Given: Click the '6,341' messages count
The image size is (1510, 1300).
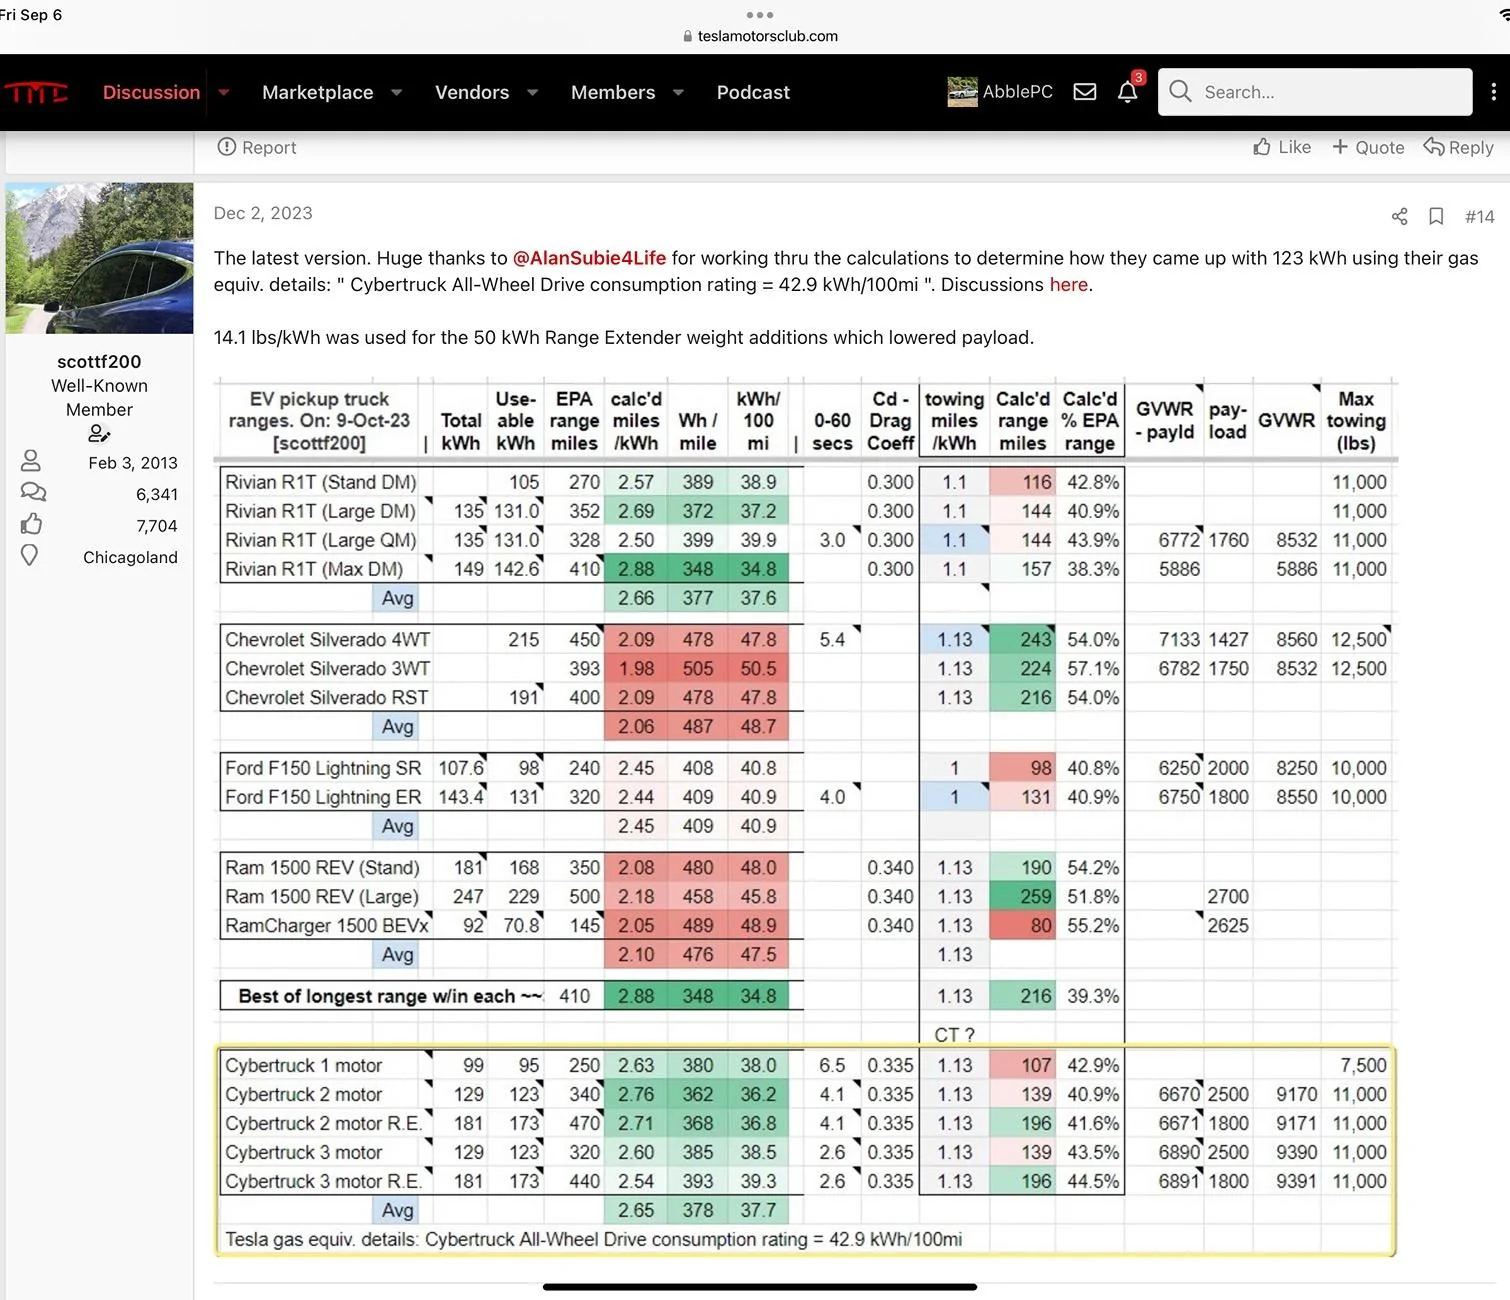Looking at the screenshot, I should pos(157,494).
